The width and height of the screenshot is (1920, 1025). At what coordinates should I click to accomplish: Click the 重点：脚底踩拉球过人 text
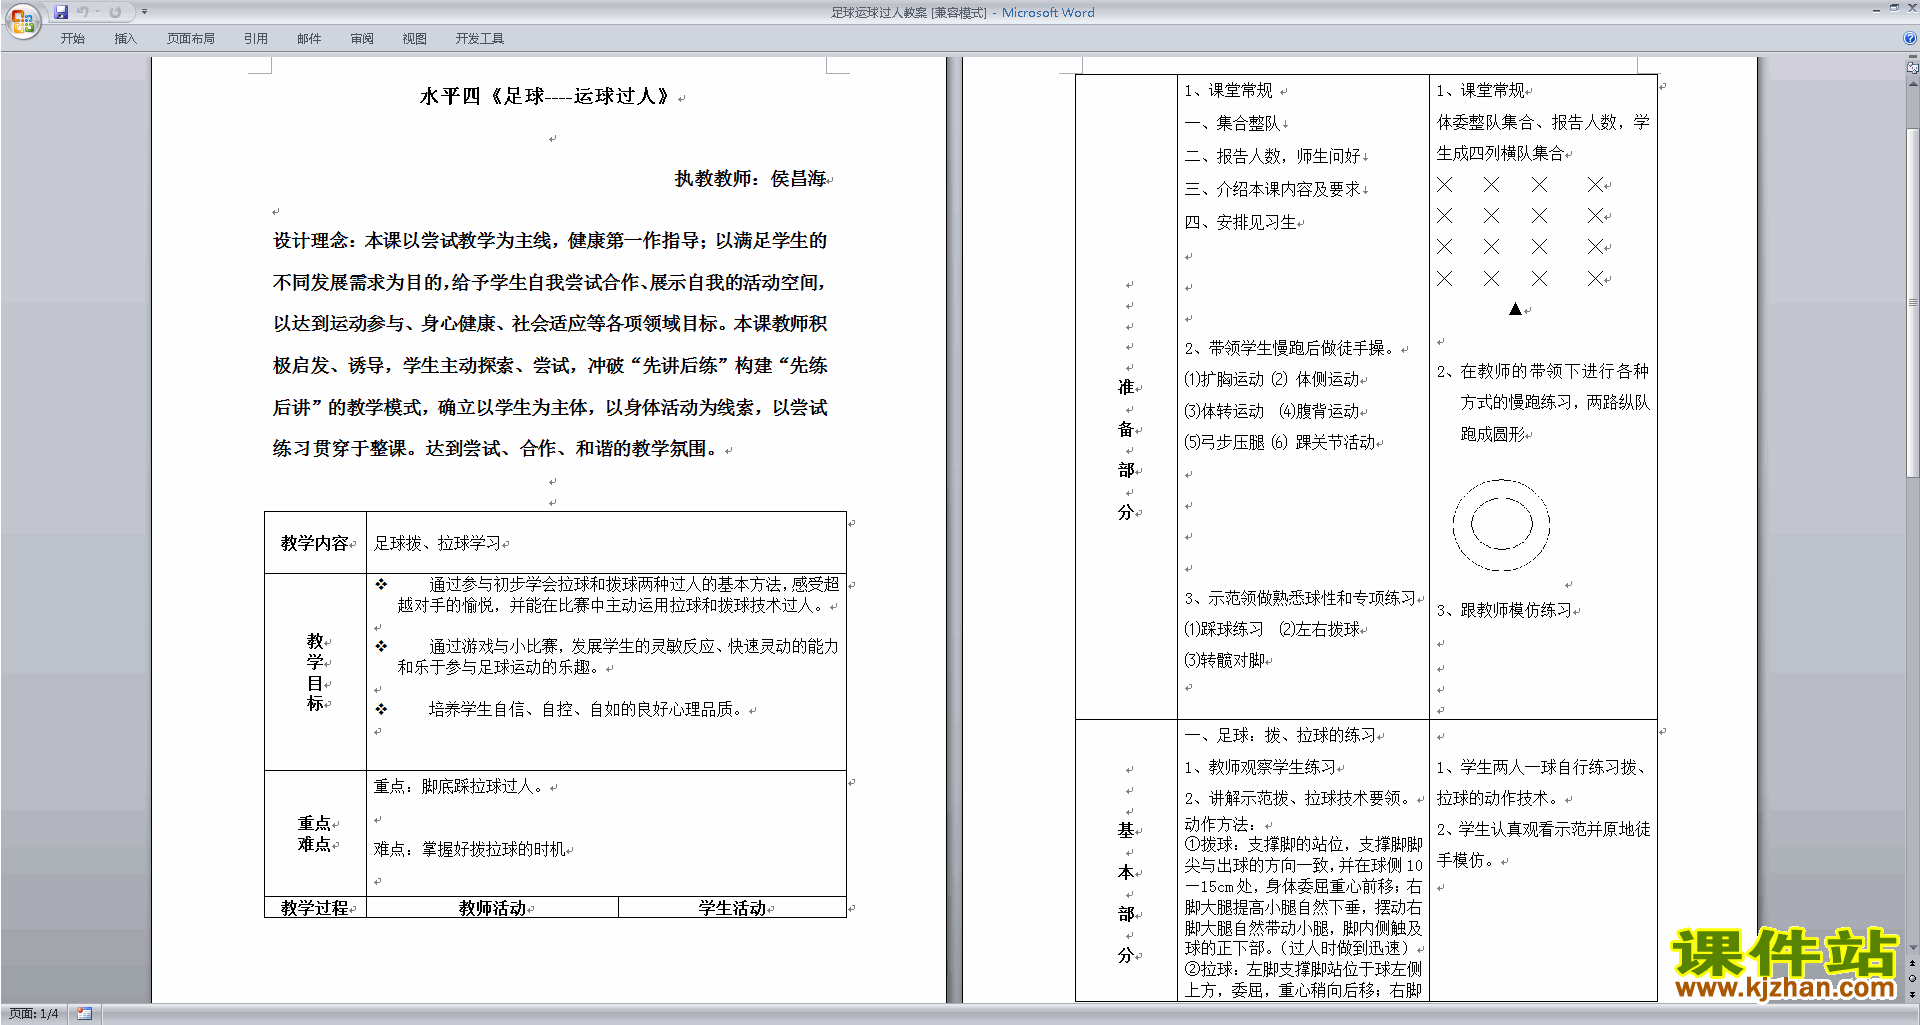click(x=458, y=787)
